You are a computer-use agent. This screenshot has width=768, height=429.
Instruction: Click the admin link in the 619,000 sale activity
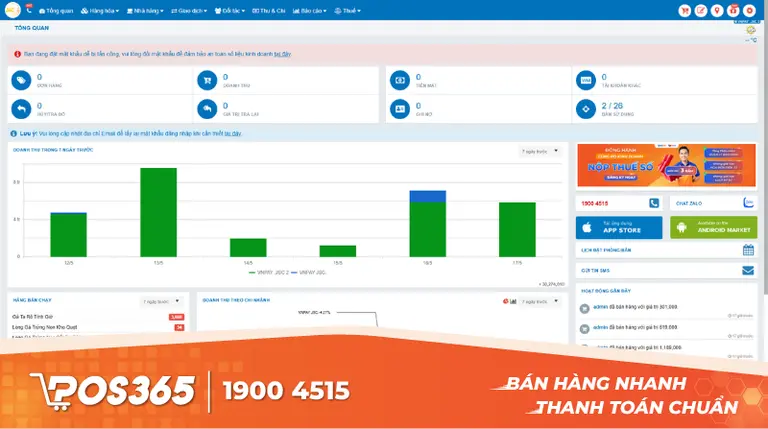click(600, 327)
